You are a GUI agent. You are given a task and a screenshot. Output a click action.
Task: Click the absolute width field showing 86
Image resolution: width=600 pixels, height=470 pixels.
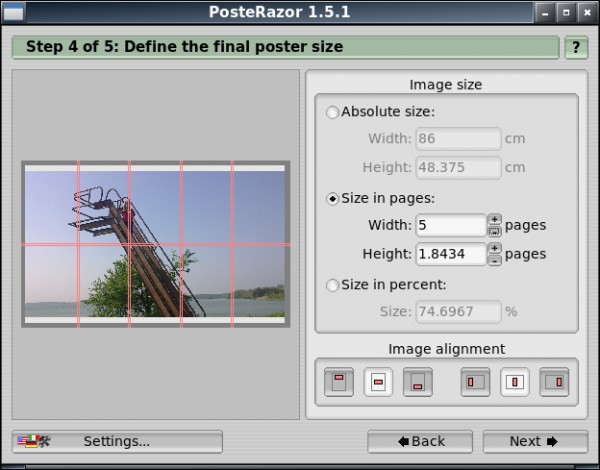pos(458,139)
